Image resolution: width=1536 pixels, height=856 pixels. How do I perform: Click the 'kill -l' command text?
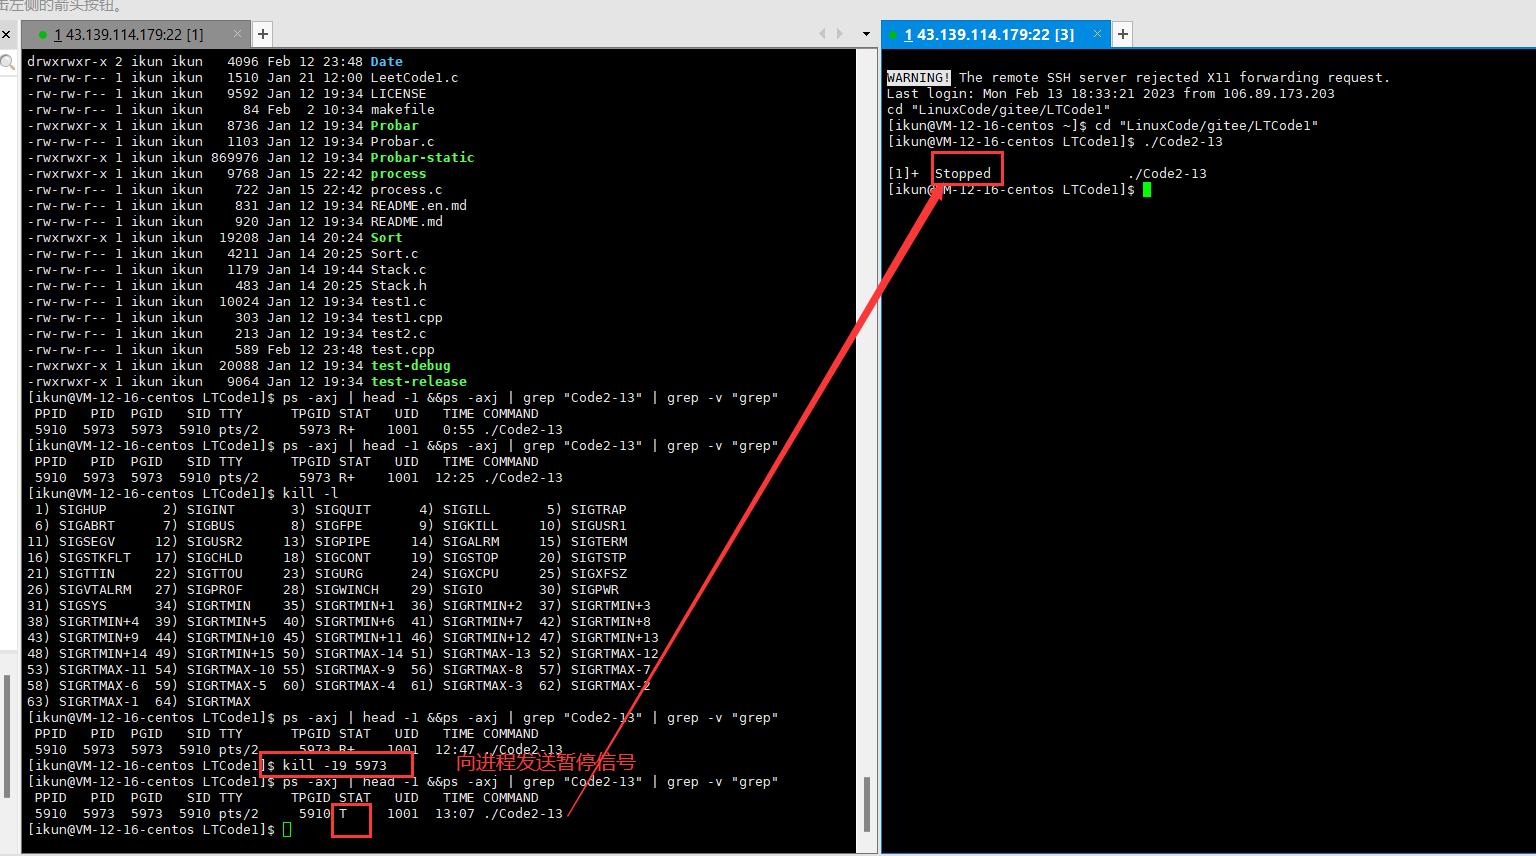tap(311, 493)
